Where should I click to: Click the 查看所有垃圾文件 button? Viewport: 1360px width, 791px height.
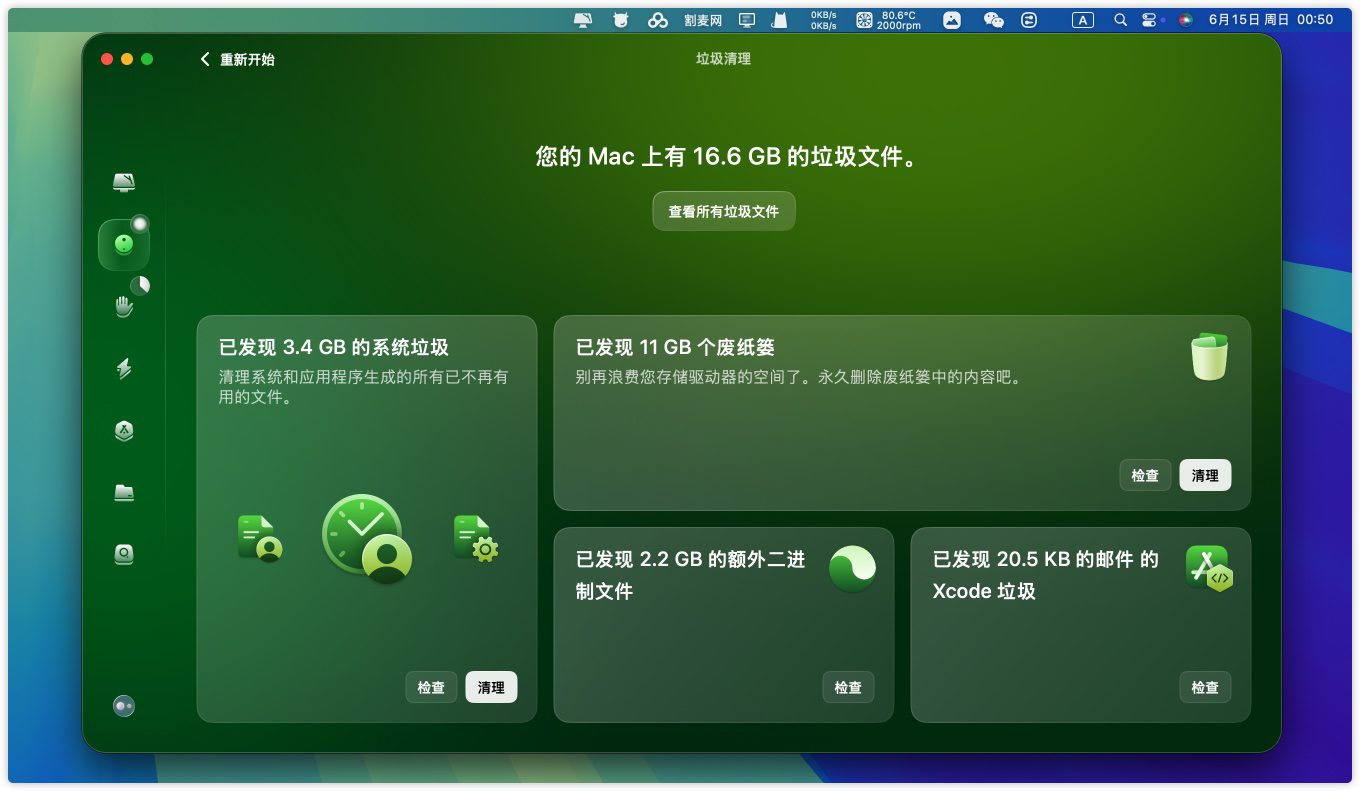coord(724,212)
